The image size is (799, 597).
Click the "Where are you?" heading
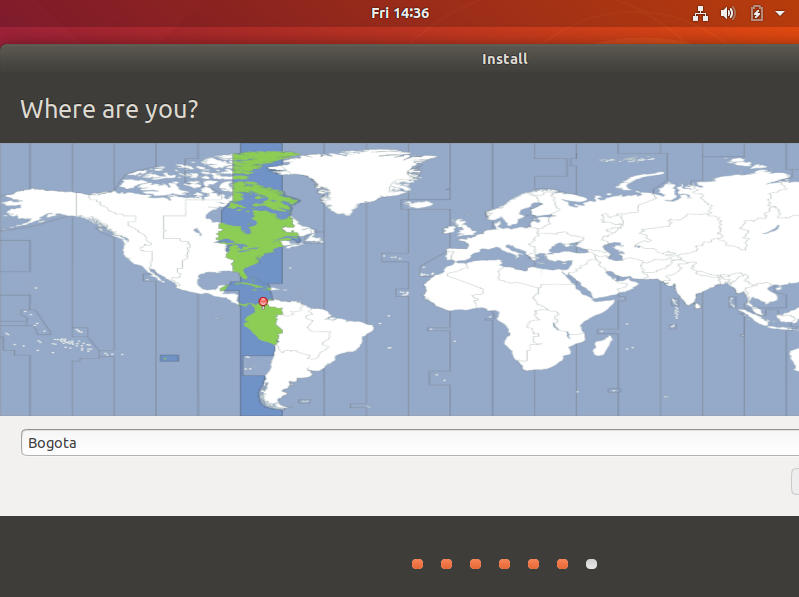(109, 109)
